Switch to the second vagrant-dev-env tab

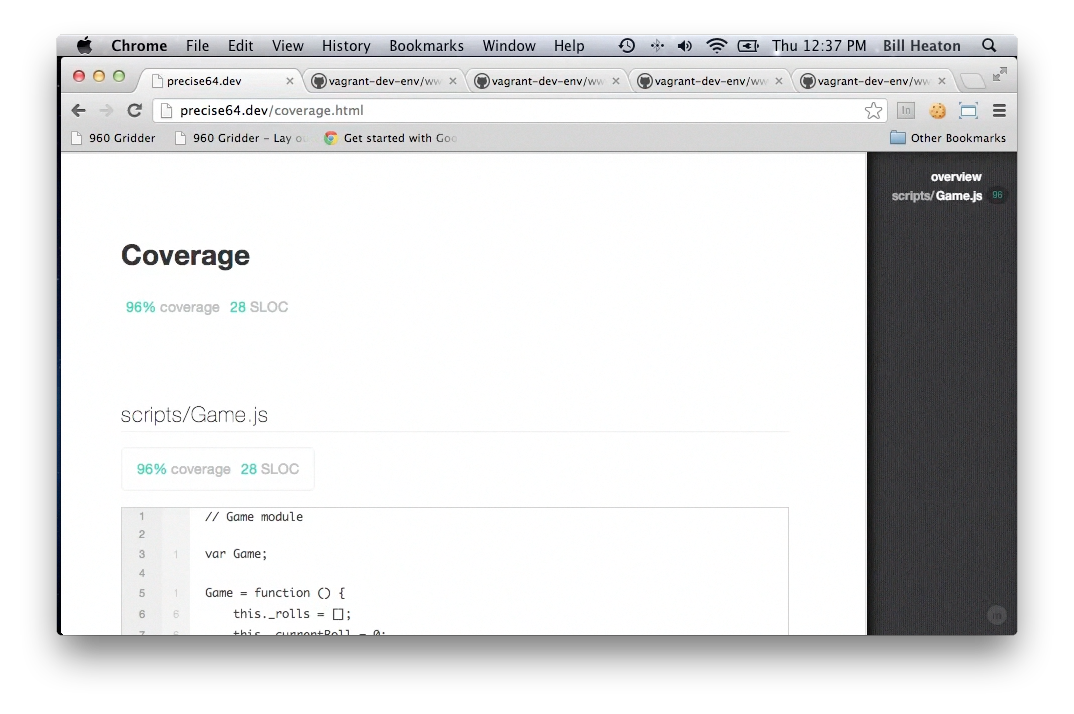[x=541, y=81]
